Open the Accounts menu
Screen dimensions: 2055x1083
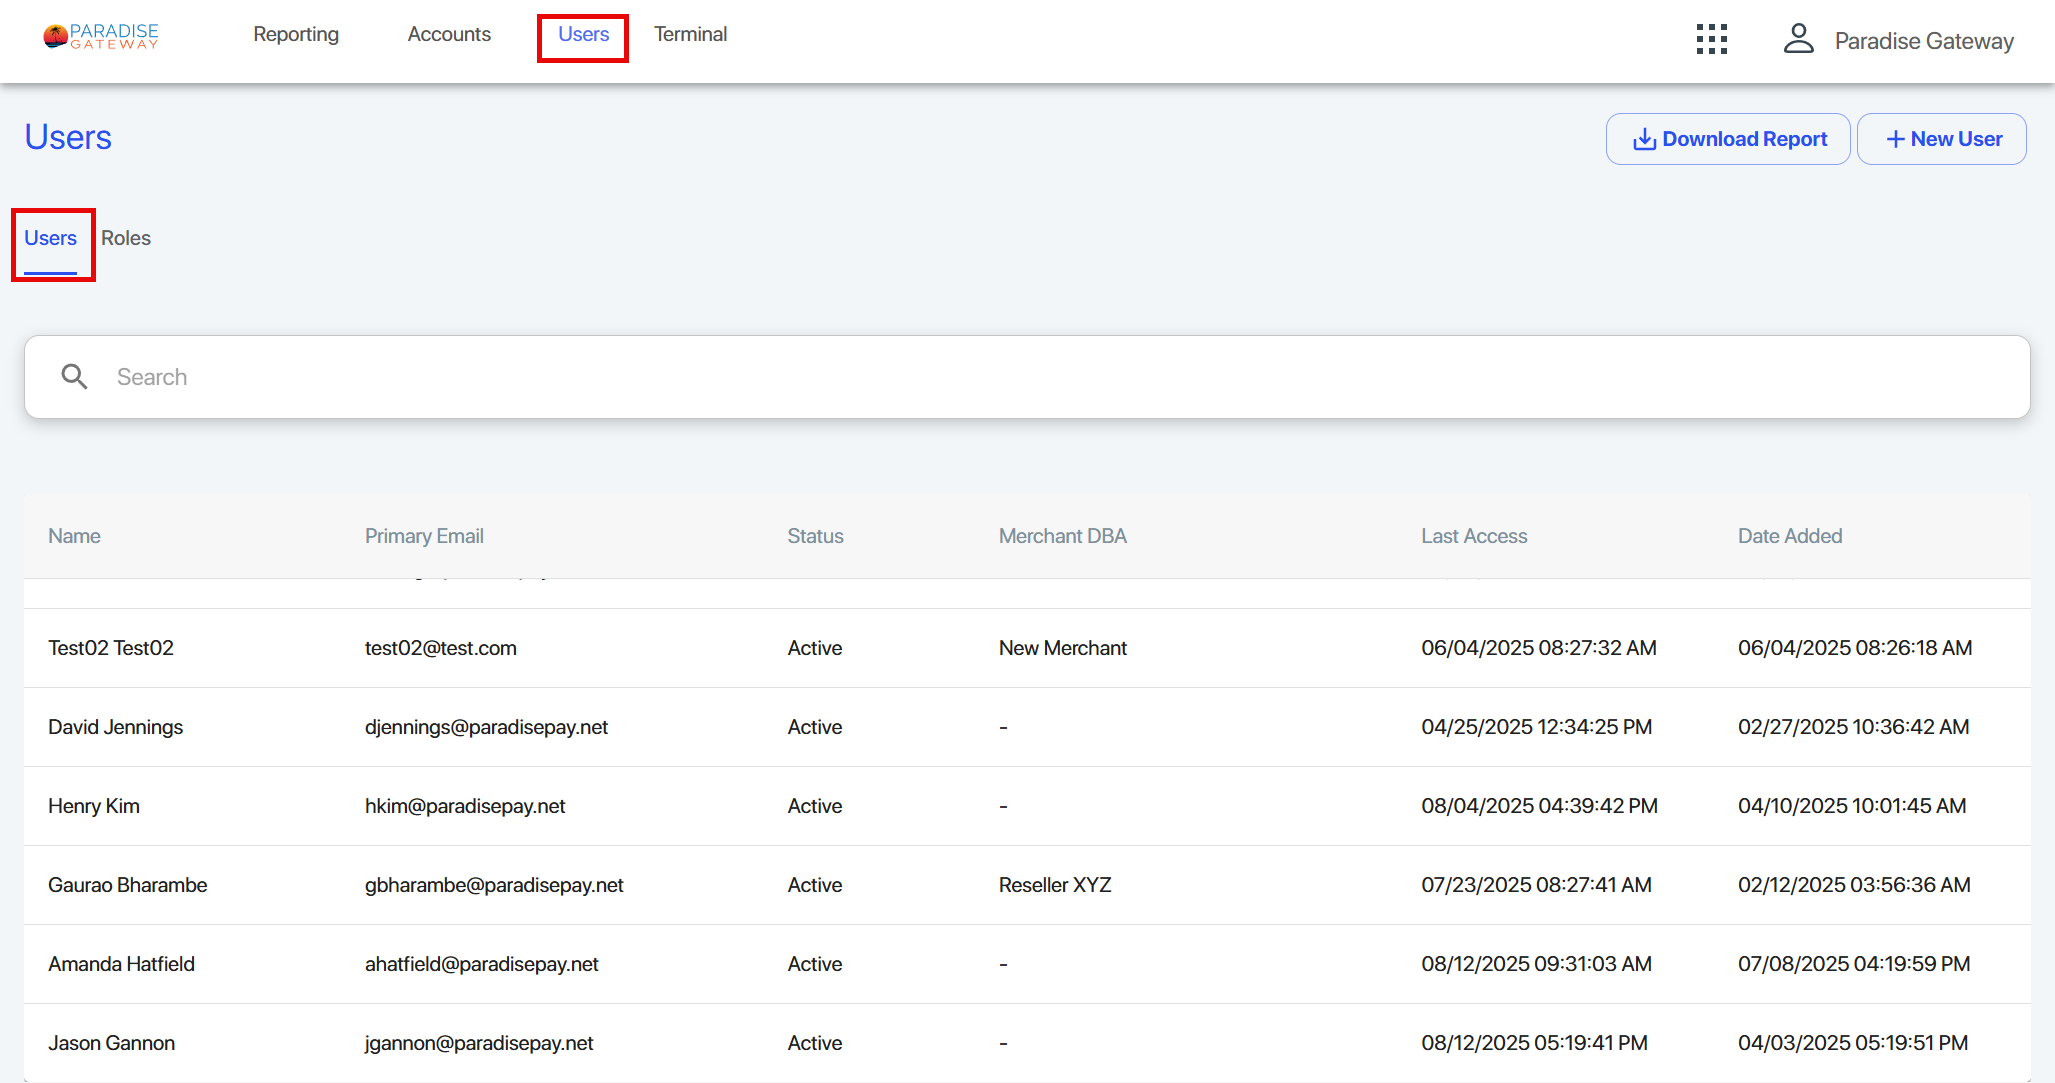pos(449,34)
